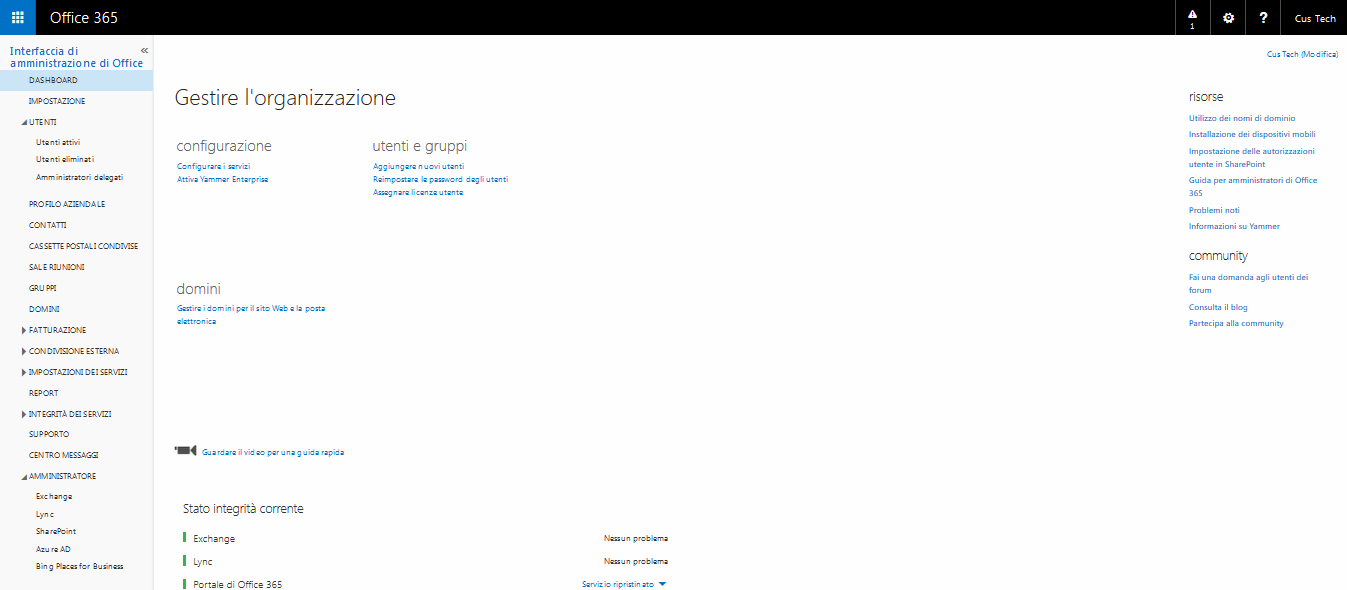1347x590 pixels.
Task: Select Utenti attivi under UTENTI
Action: (60, 141)
